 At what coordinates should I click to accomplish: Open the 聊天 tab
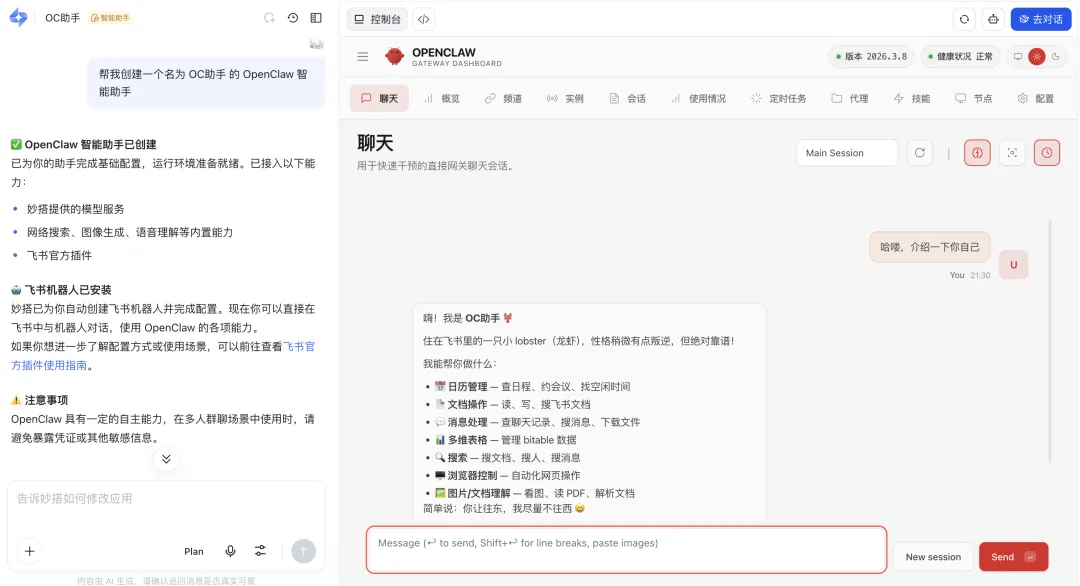(380, 98)
